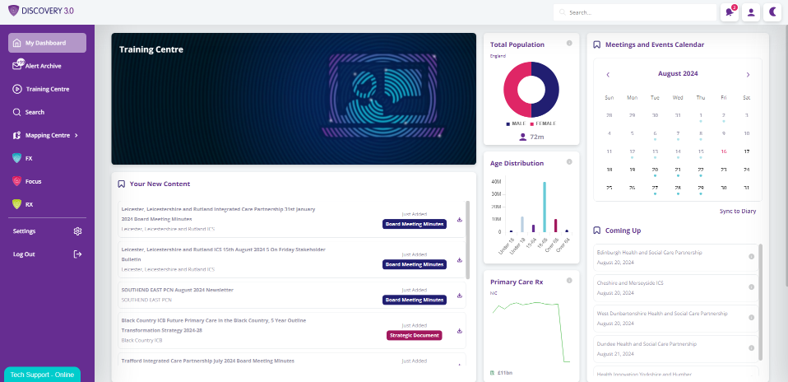Open notifications chat icon with badge
The height and width of the screenshot is (382, 788).
click(729, 13)
